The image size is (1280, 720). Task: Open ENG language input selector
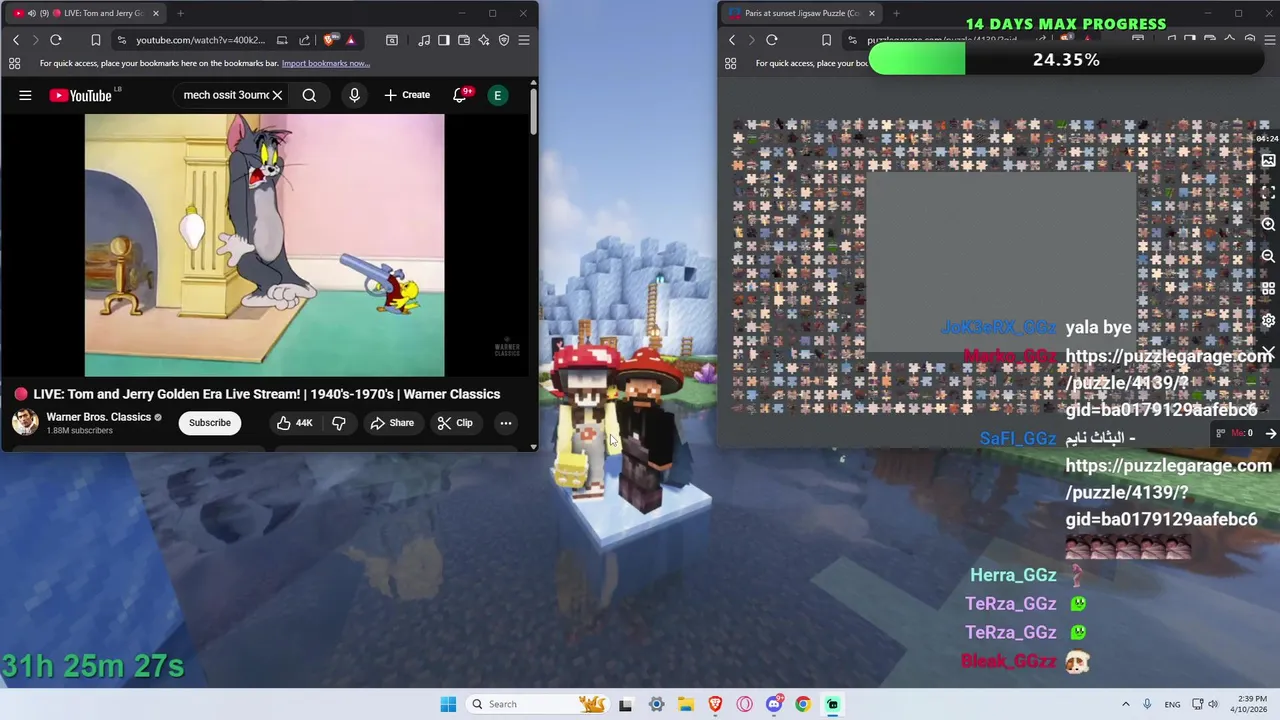point(1172,704)
